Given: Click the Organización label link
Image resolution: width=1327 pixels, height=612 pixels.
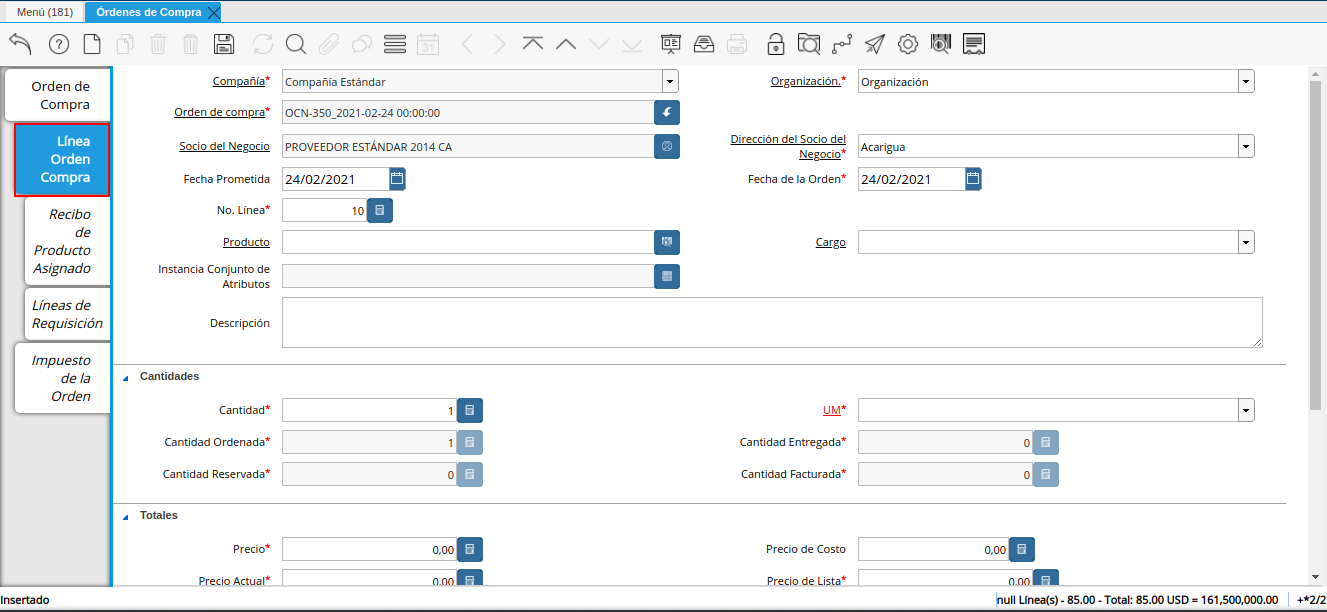Looking at the screenshot, I should tap(805, 81).
